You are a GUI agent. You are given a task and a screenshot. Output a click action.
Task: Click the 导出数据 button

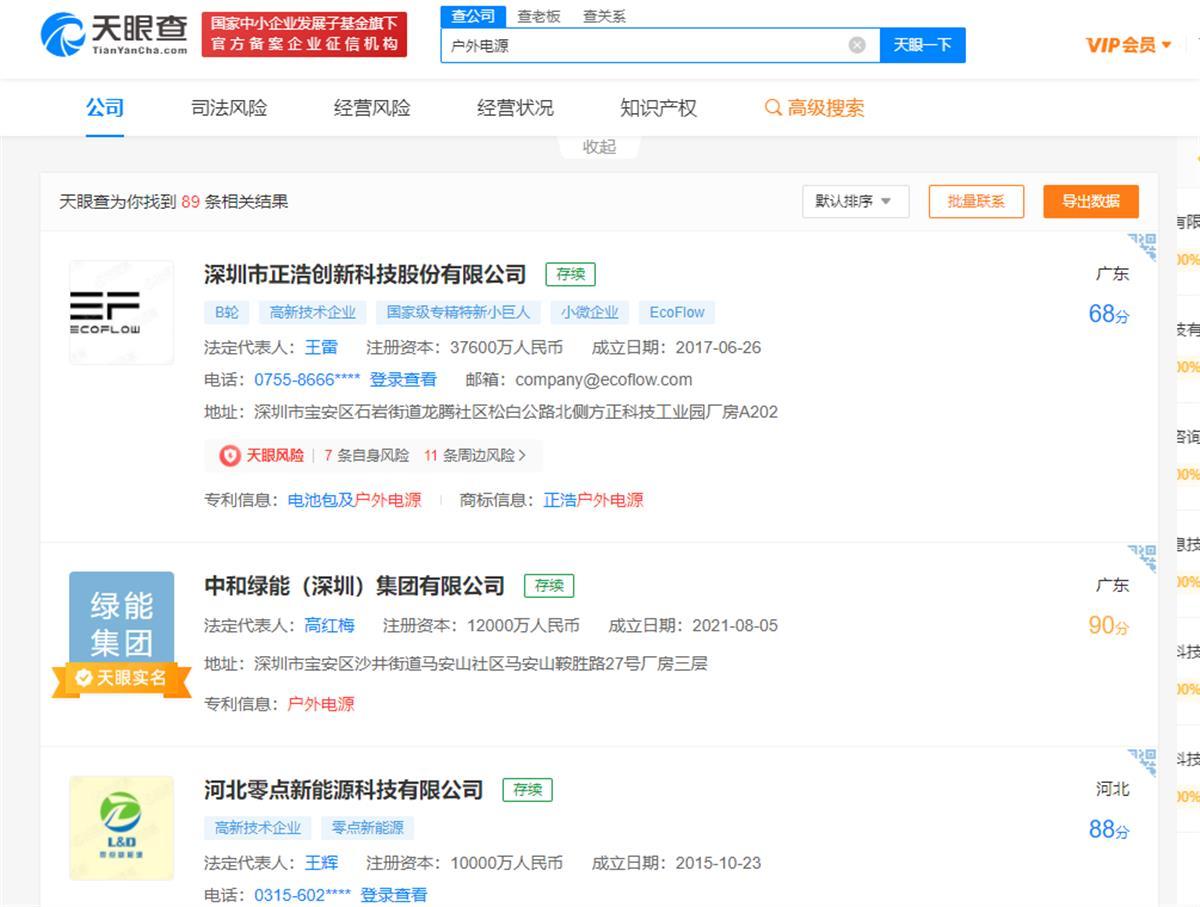coord(1091,201)
